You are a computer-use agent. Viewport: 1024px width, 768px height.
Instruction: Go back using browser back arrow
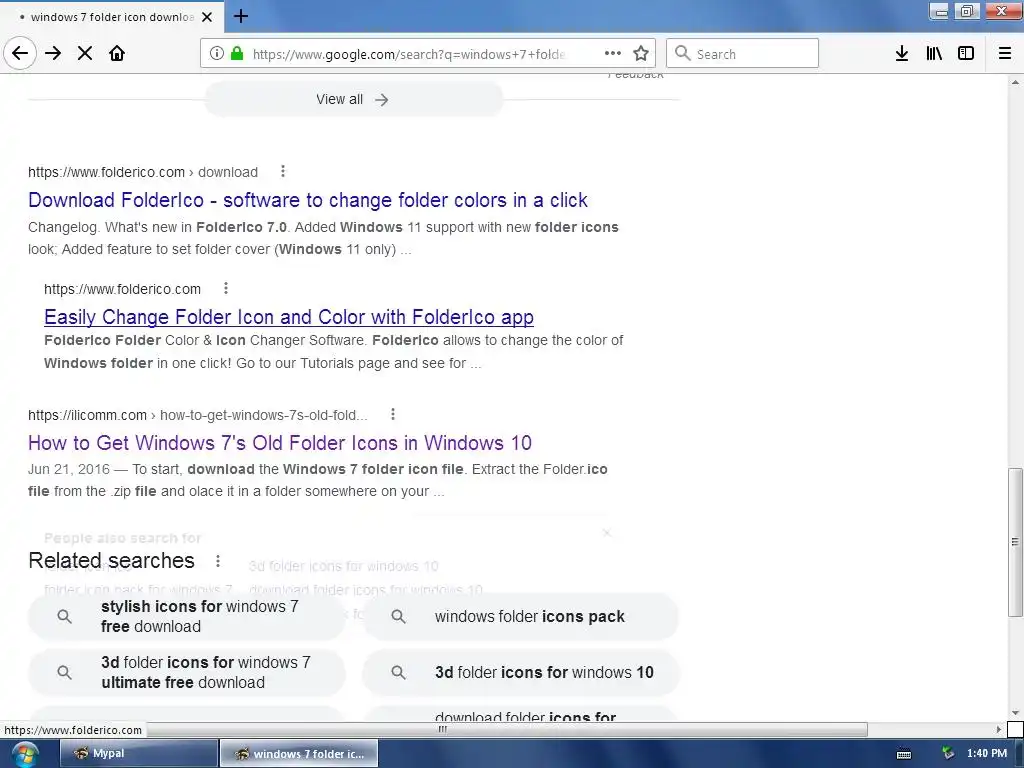pyautogui.click(x=20, y=53)
